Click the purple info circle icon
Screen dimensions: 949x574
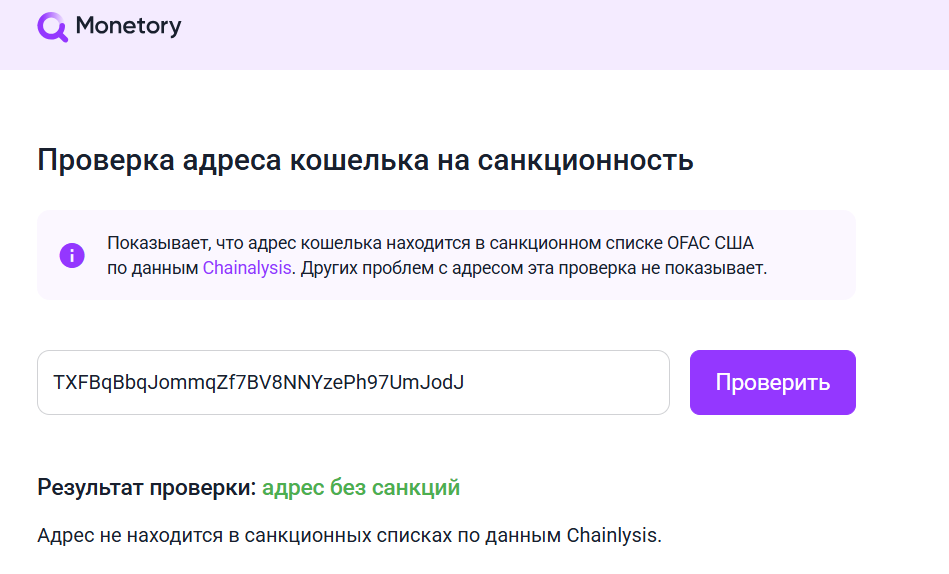(x=72, y=255)
